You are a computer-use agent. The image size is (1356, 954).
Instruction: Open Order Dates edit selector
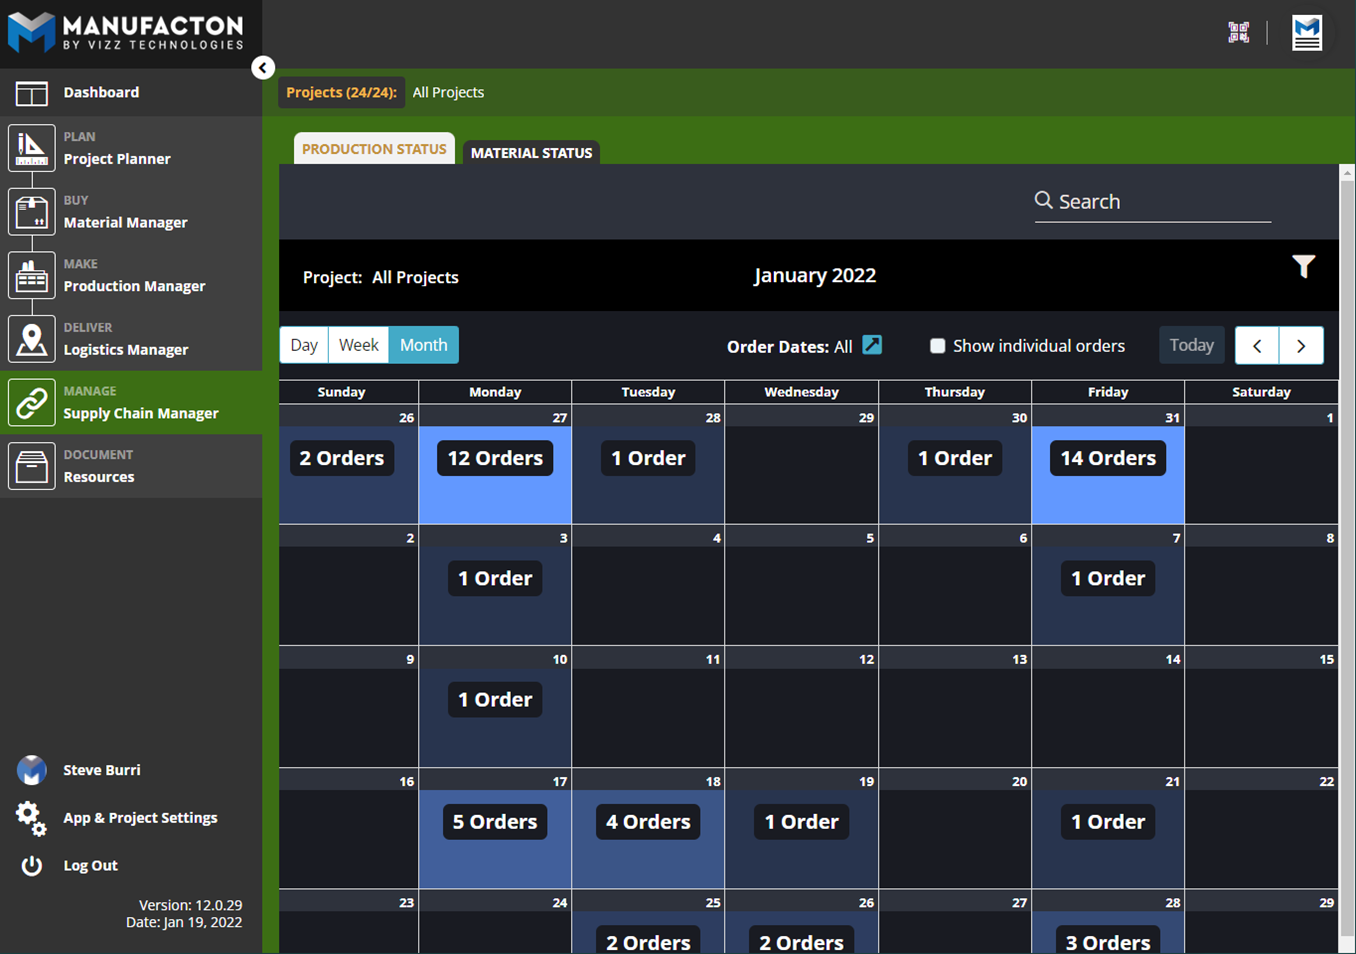click(x=872, y=345)
